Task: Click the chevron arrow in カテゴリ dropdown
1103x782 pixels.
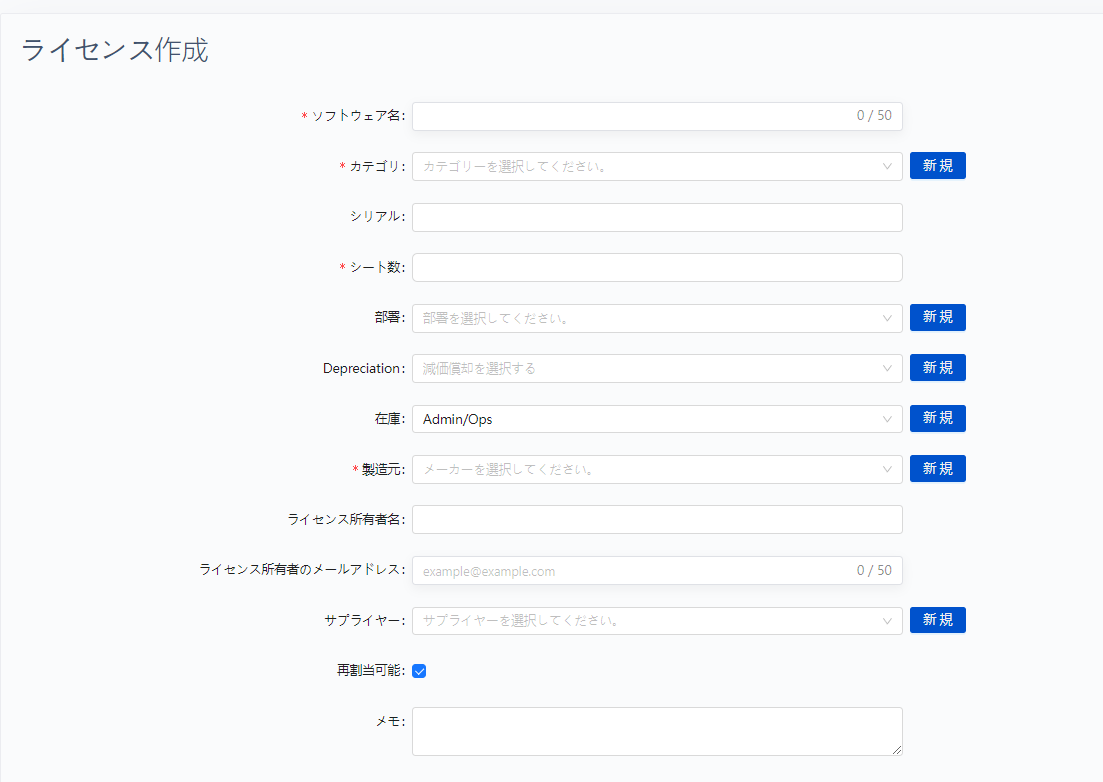Action: click(x=887, y=167)
